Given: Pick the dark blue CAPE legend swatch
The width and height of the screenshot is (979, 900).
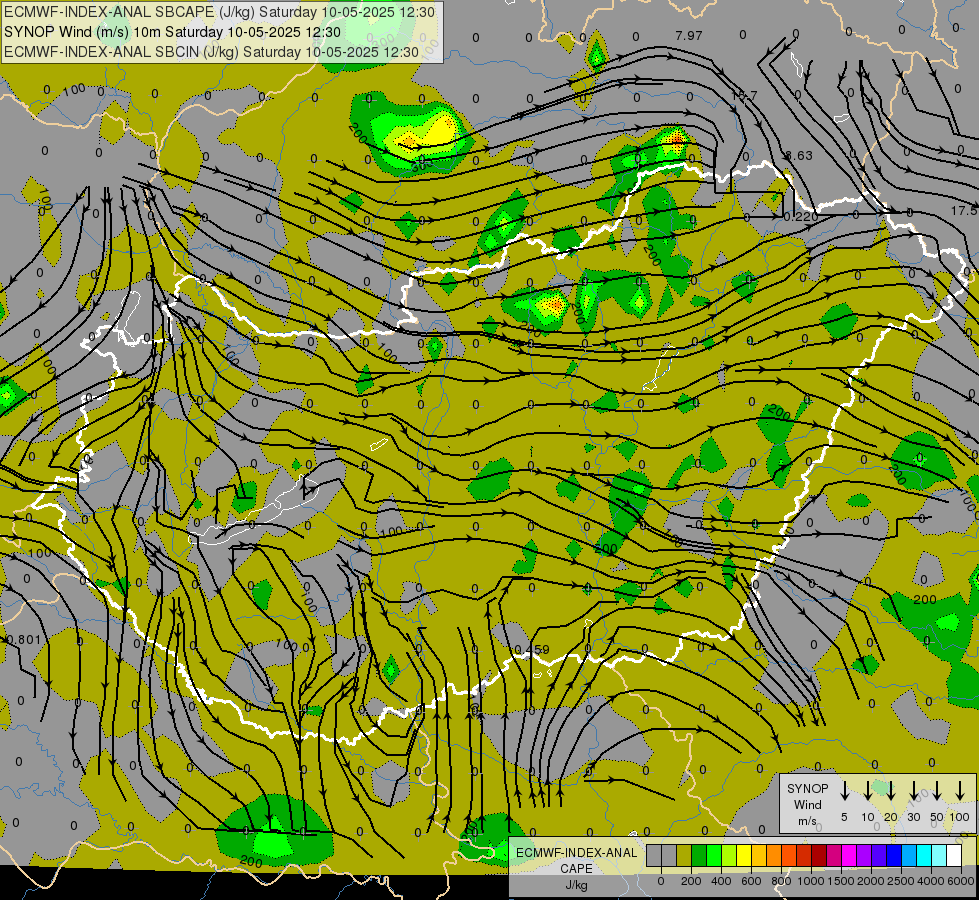Looking at the screenshot, I should [x=894, y=855].
